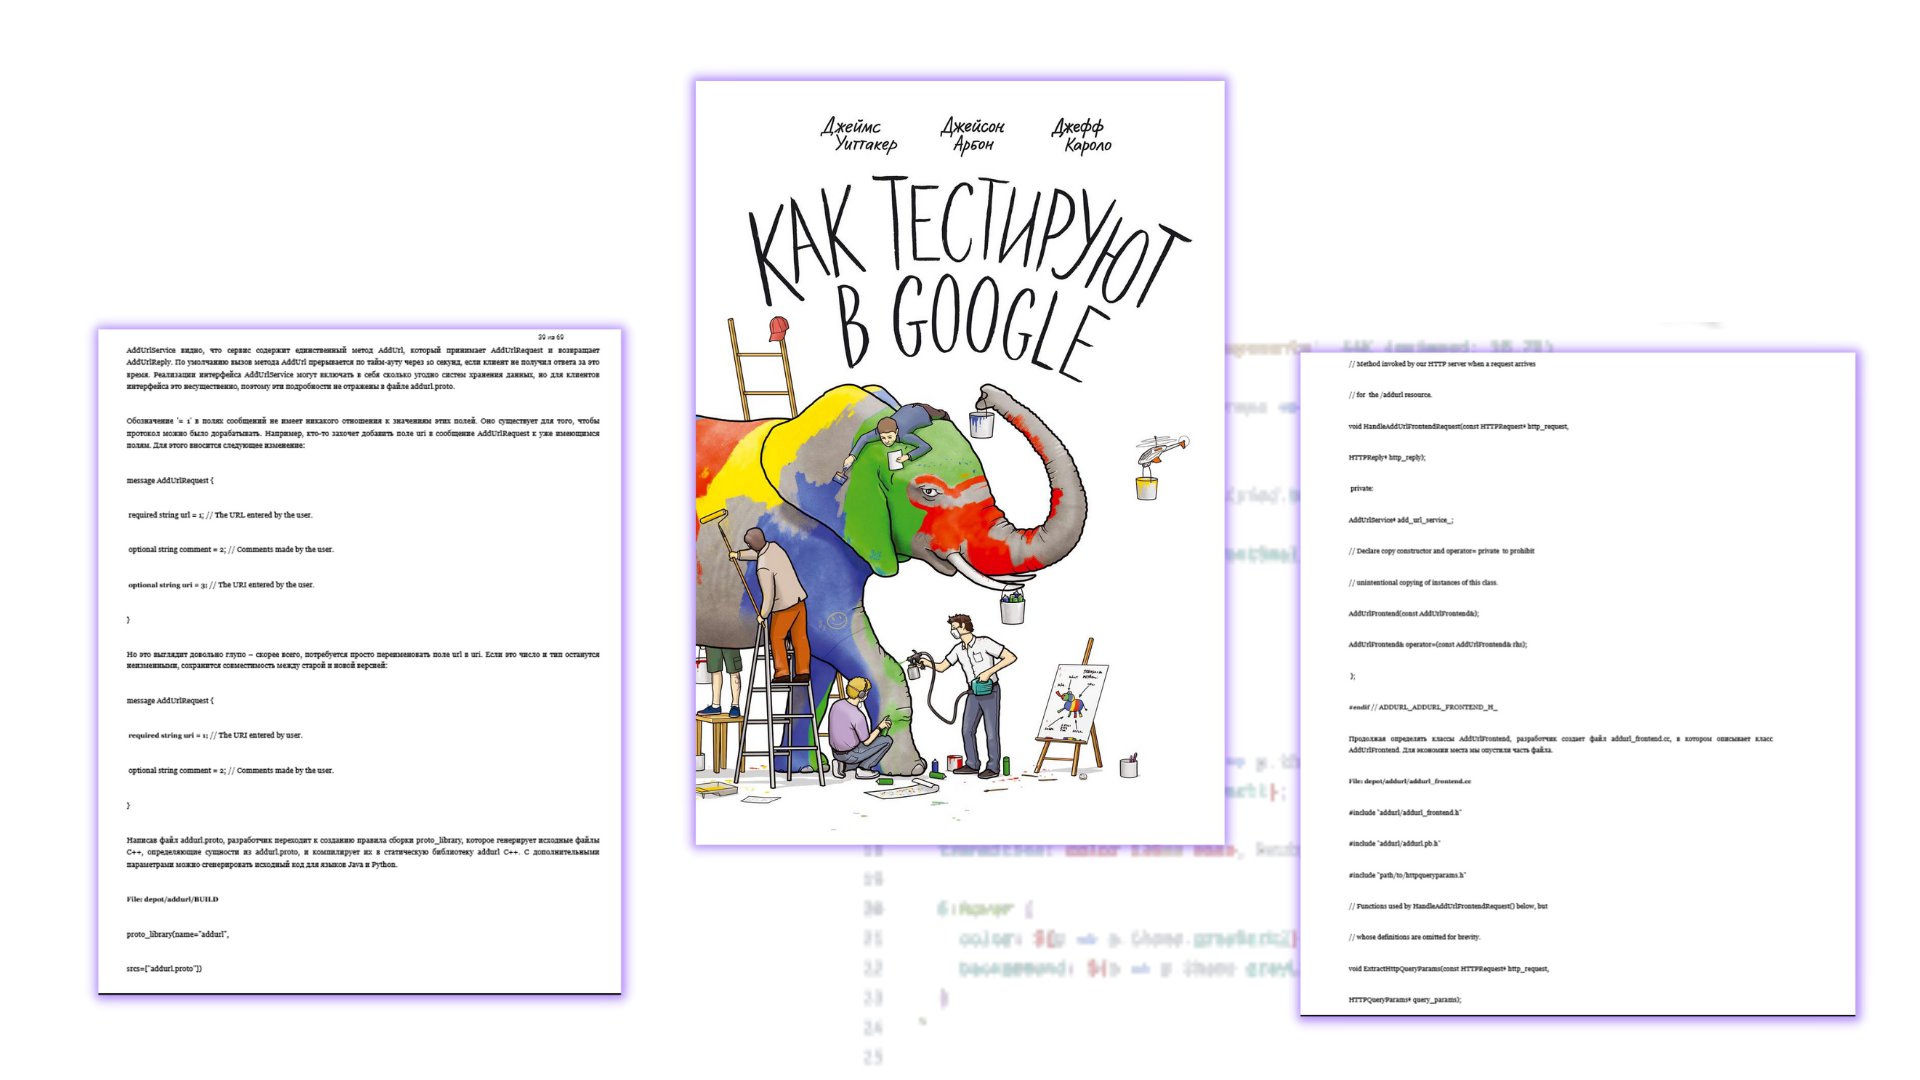Click comment '// whose definitions are omitted for brevity.'
The width and height of the screenshot is (1920, 1080).
click(x=1414, y=937)
